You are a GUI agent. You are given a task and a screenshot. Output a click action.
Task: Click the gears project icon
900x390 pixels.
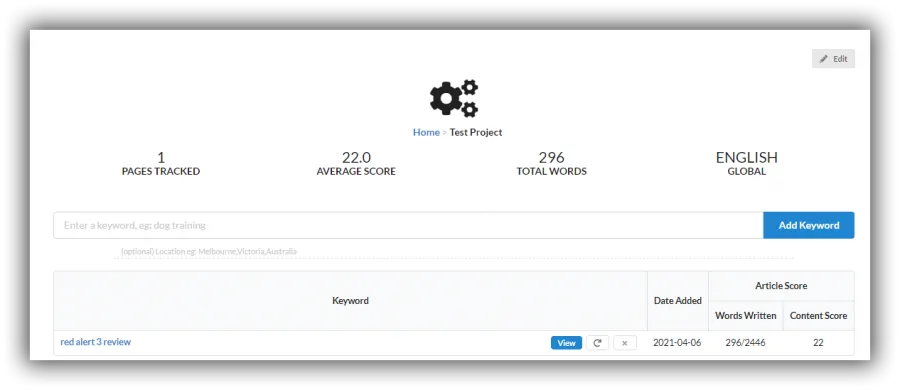click(x=453, y=98)
